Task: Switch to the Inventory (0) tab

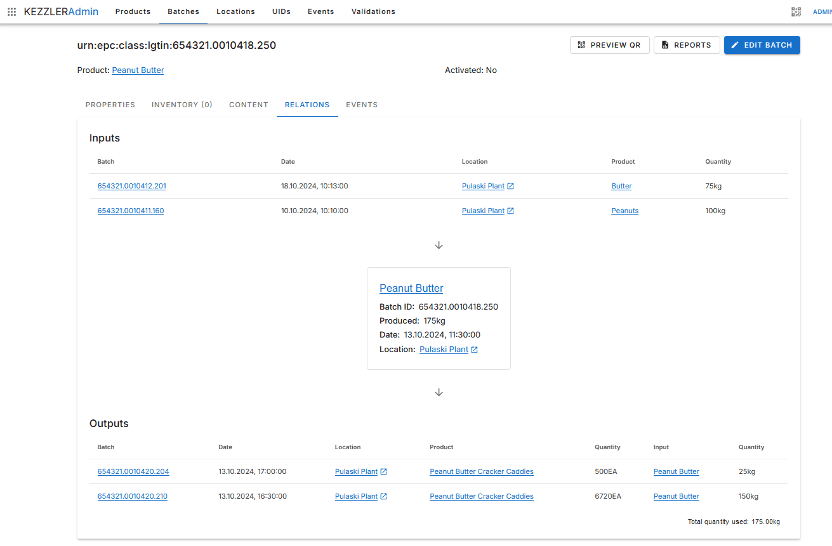Action: pyautogui.click(x=182, y=104)
